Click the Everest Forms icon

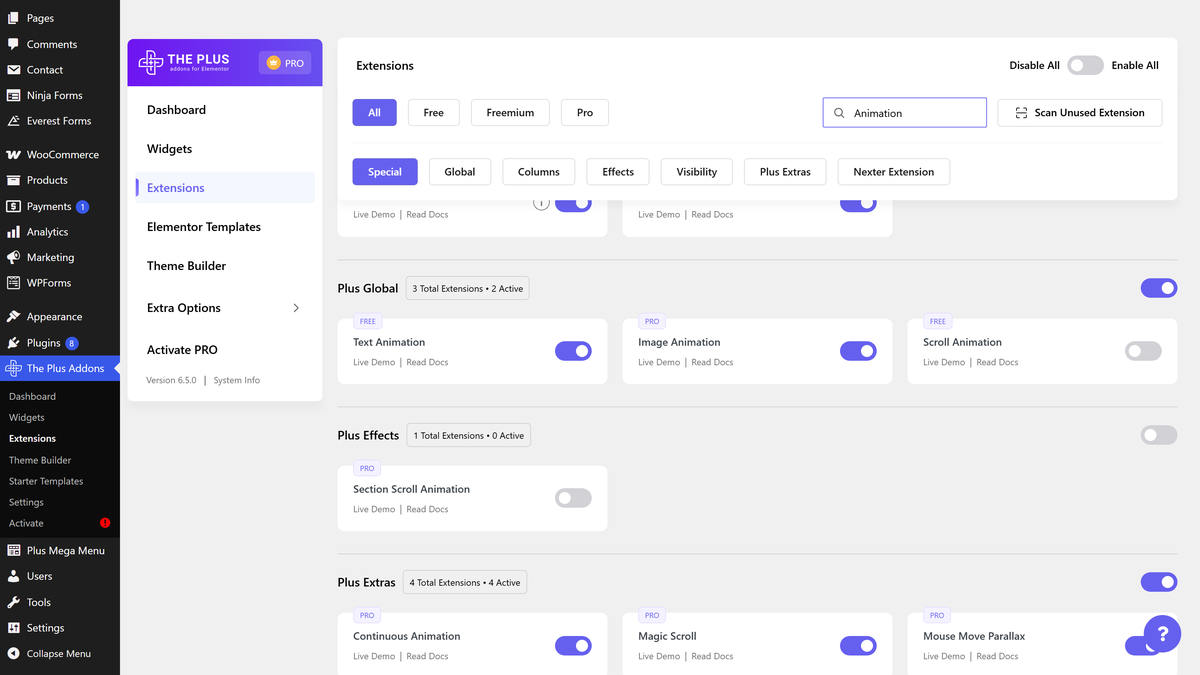(13, 121)
